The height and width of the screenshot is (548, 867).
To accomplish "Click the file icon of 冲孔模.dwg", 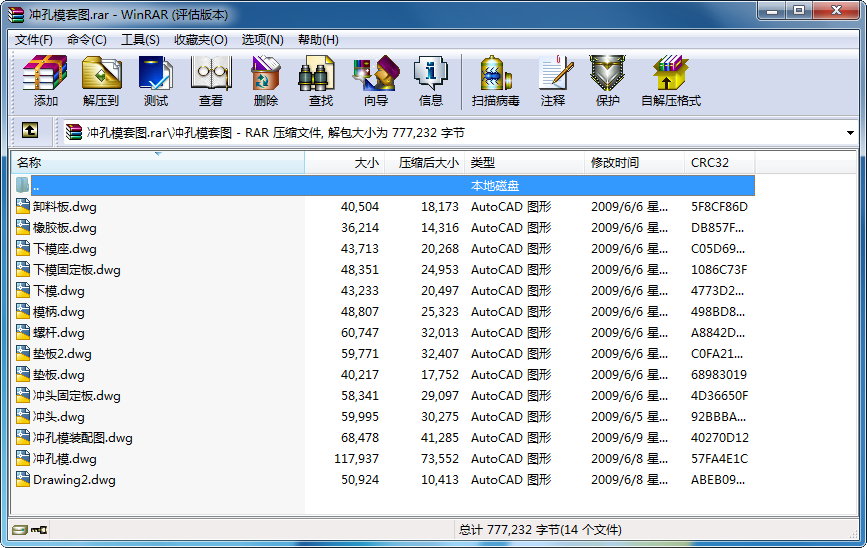I will pos(23,458).
